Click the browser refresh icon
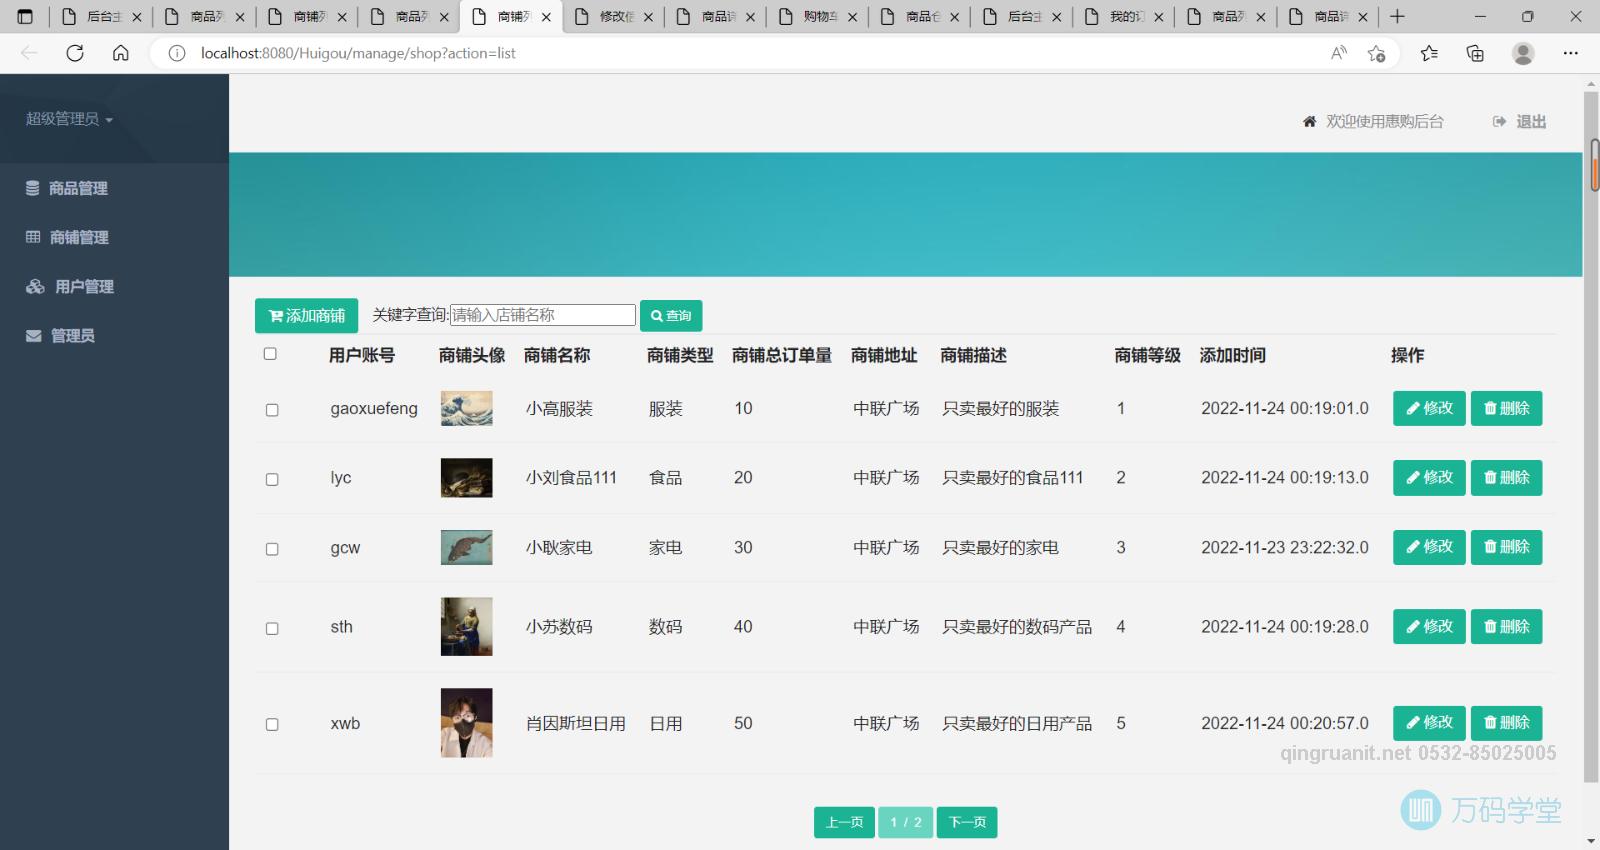The image size is (1600, 850). 75,53
